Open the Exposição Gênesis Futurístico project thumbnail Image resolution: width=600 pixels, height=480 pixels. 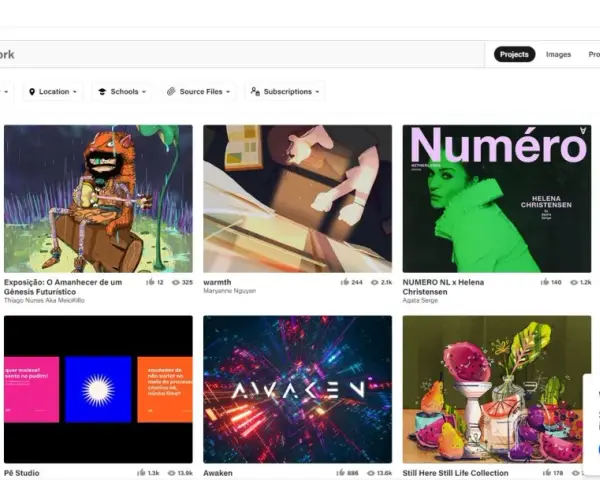[98, 199]
